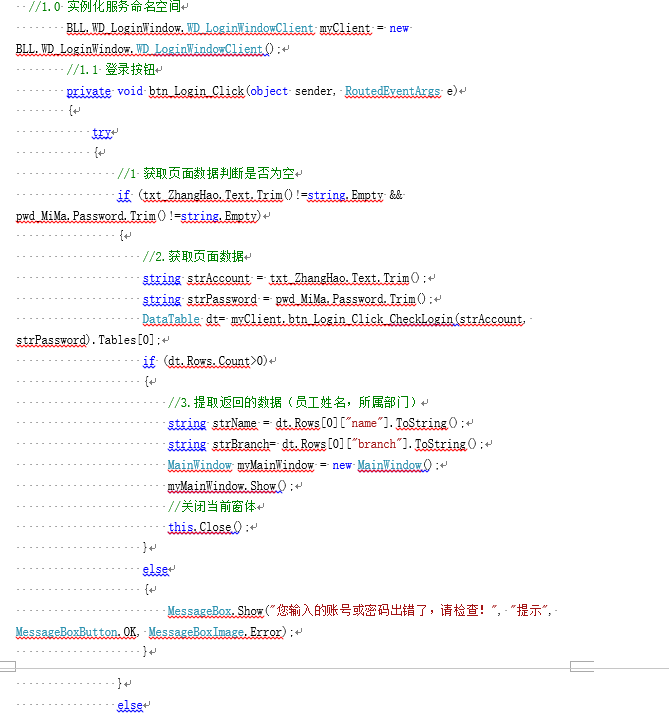
Task: Click the string "您输入的账号或密码出错了，请检查！"
Action: tap(382, 610)
